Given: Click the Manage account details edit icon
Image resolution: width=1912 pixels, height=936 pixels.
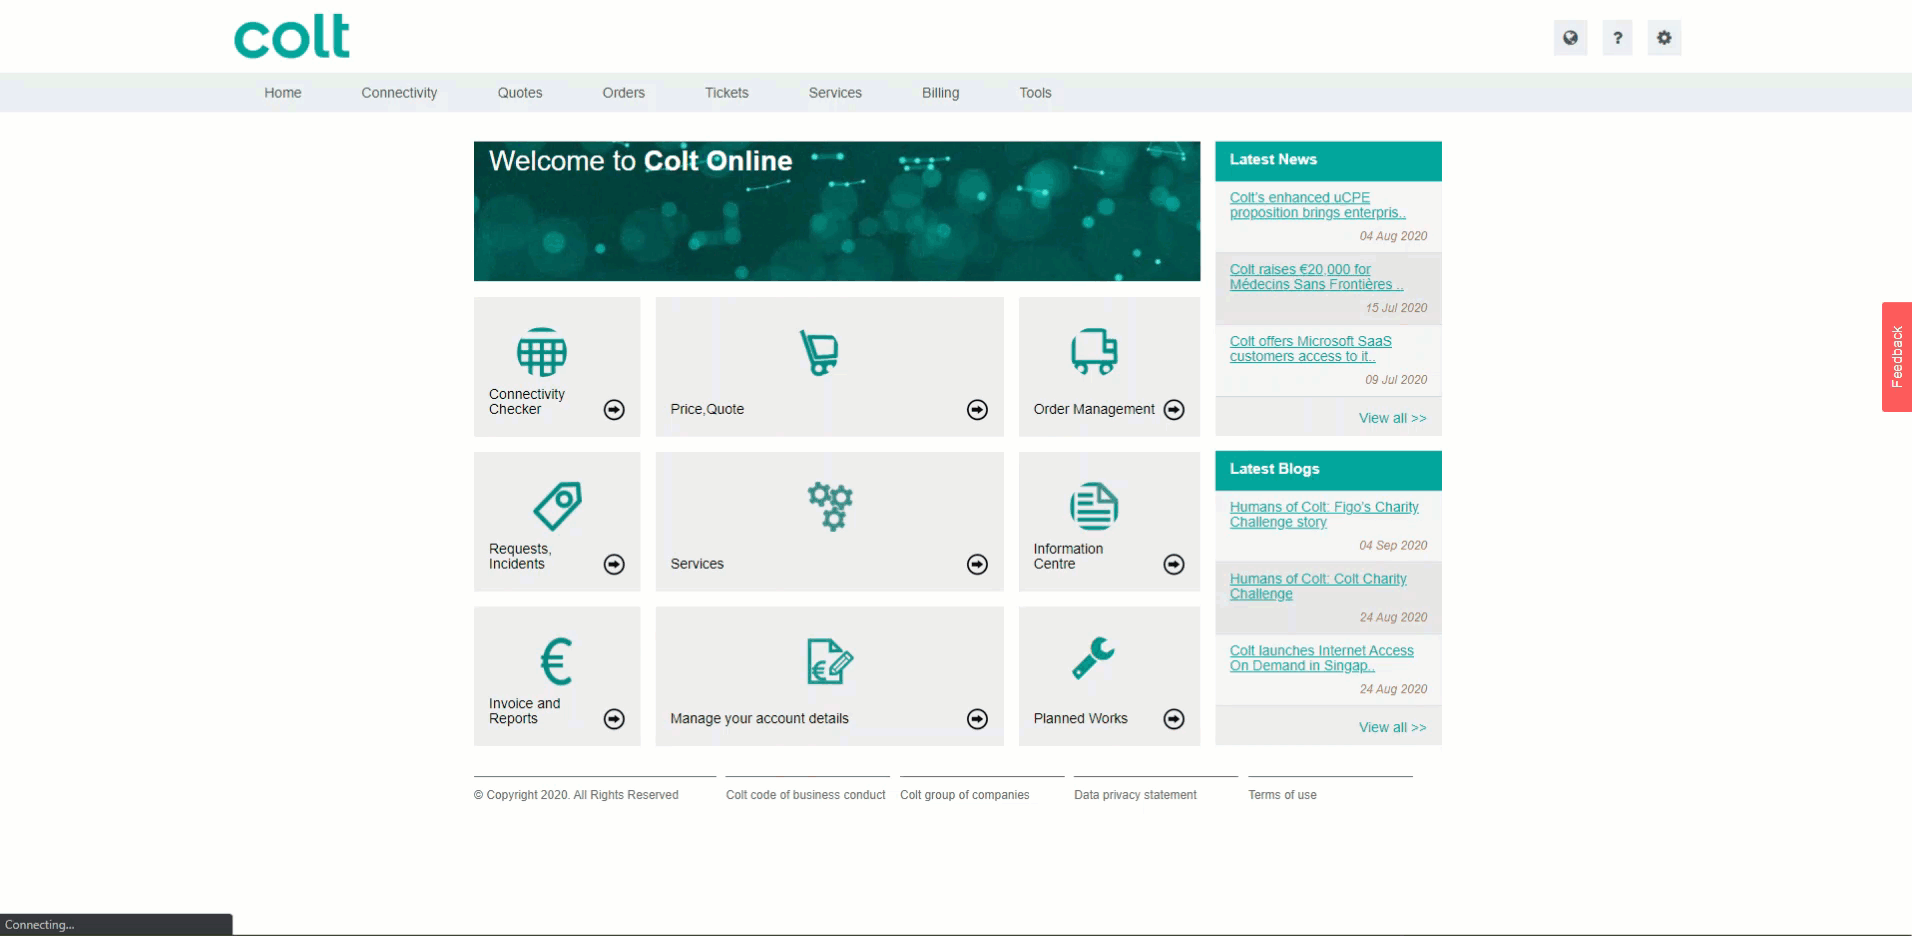Looking at the screenshot, I should point(830,661).
